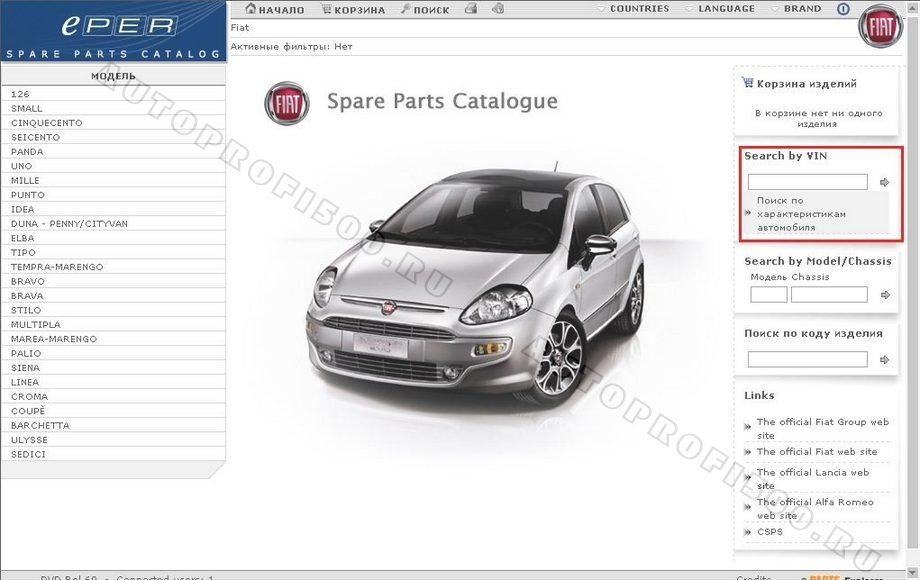Screen dimensions: 920x580
Task: Open Поиск по характеристикам автомобиля link
Action: [801, 213]
